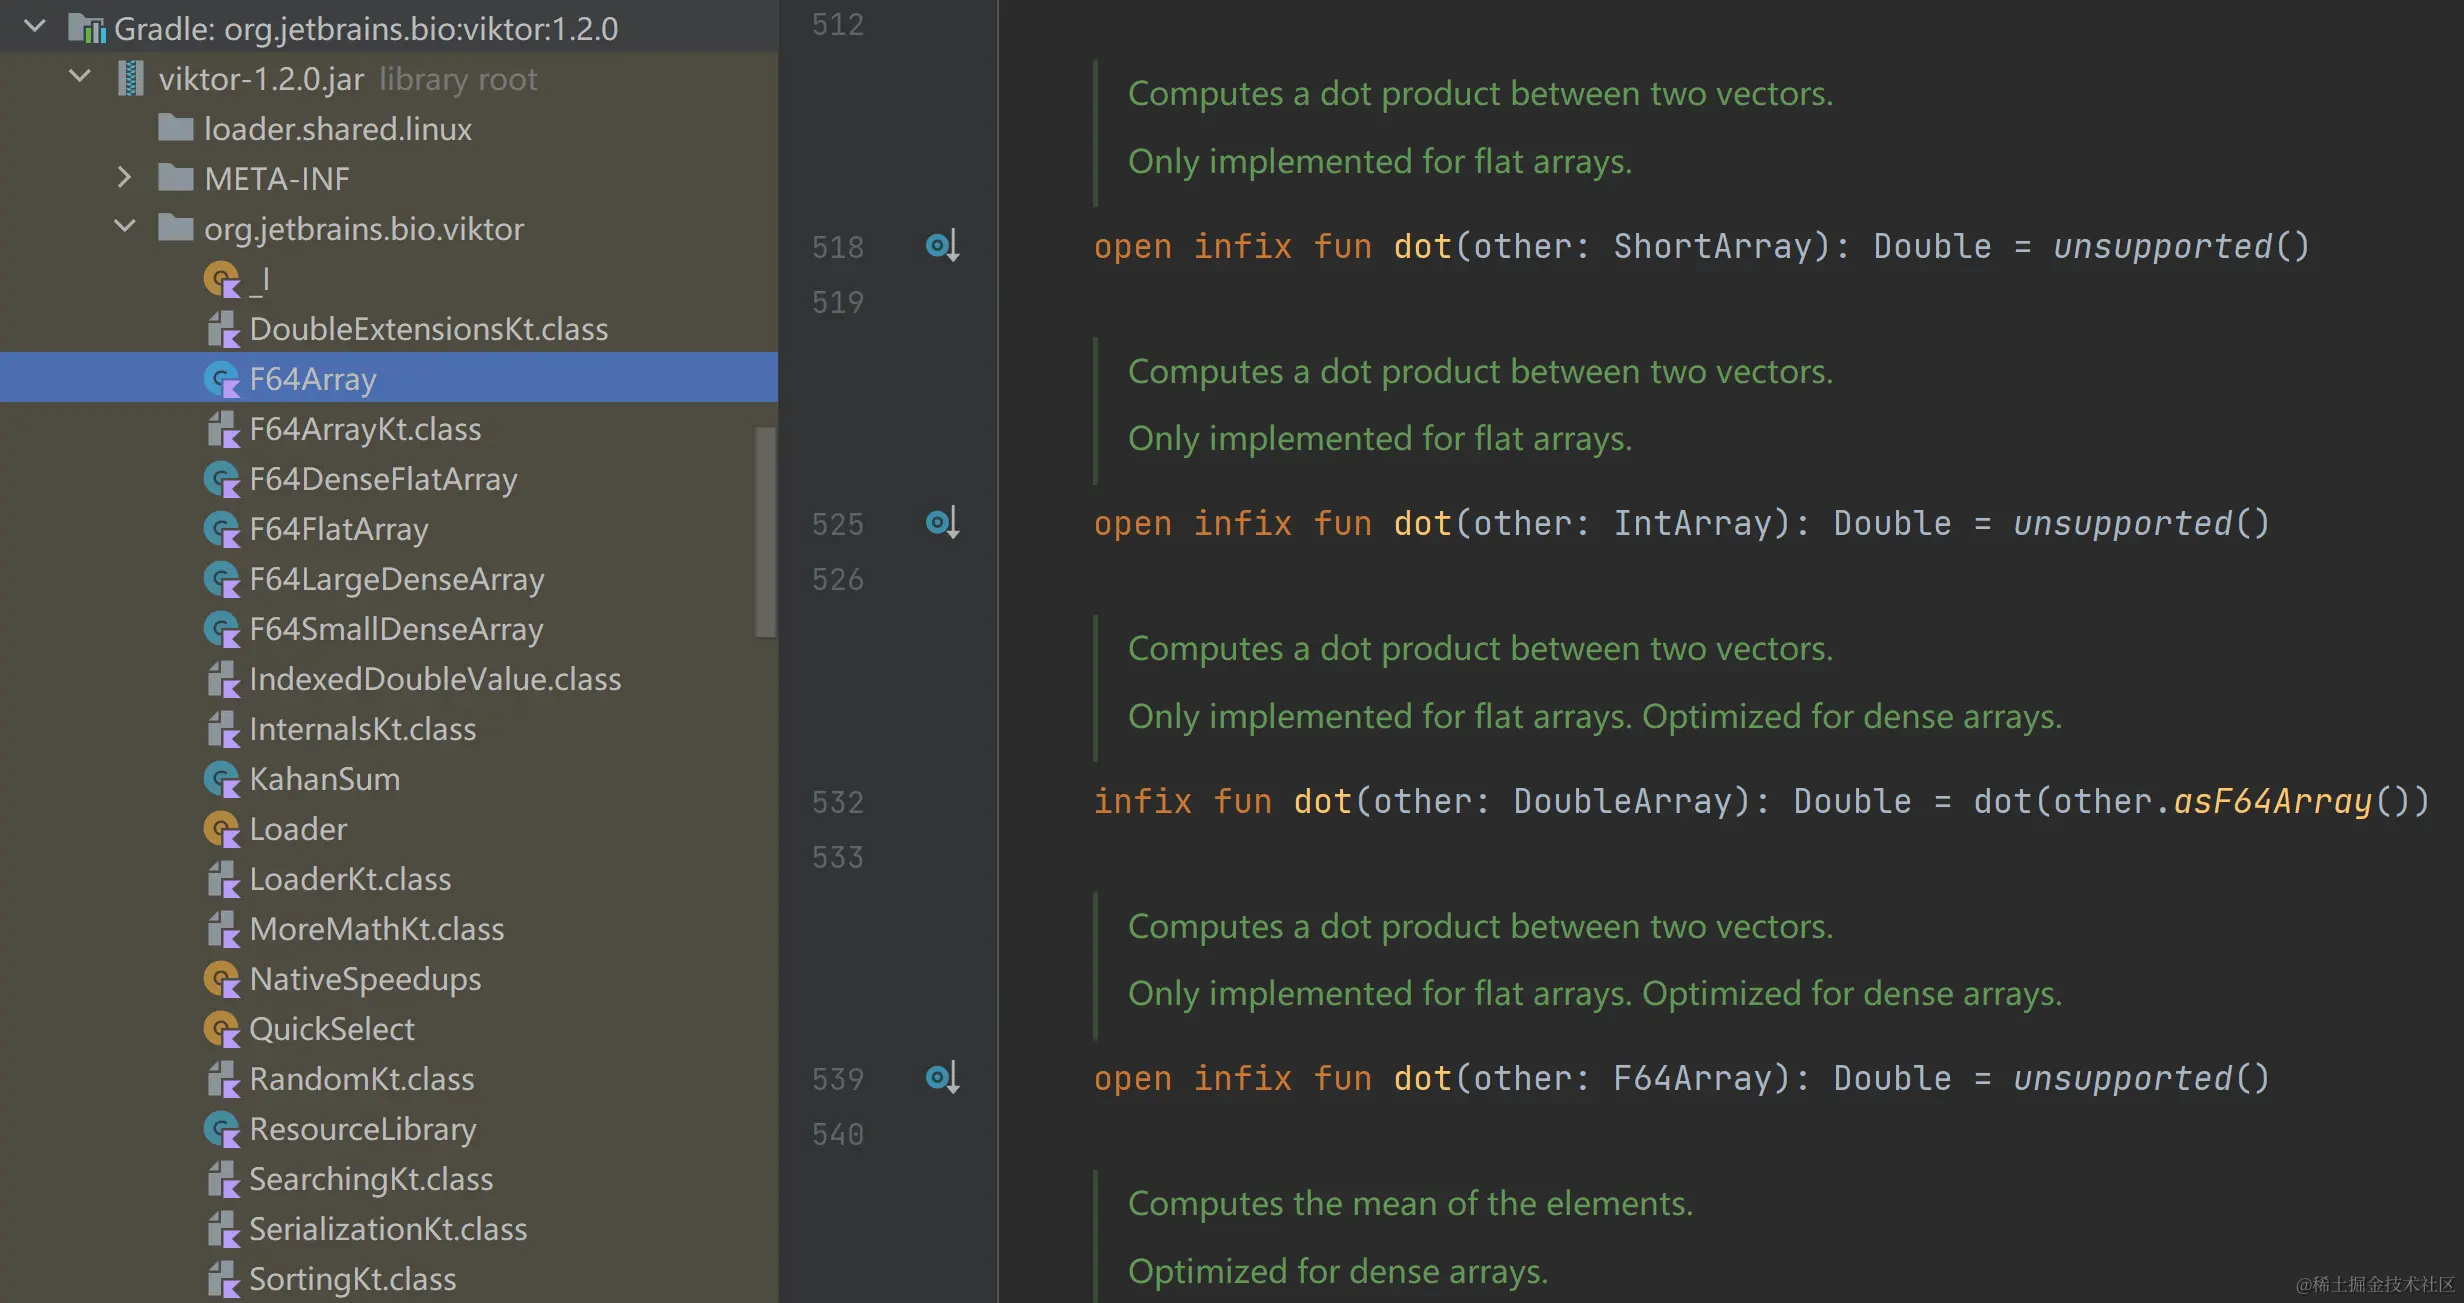Viewport: 2464px width, 1303px height.
Task: Click the QuickSelect object icon
Action: click(222, 1029)
